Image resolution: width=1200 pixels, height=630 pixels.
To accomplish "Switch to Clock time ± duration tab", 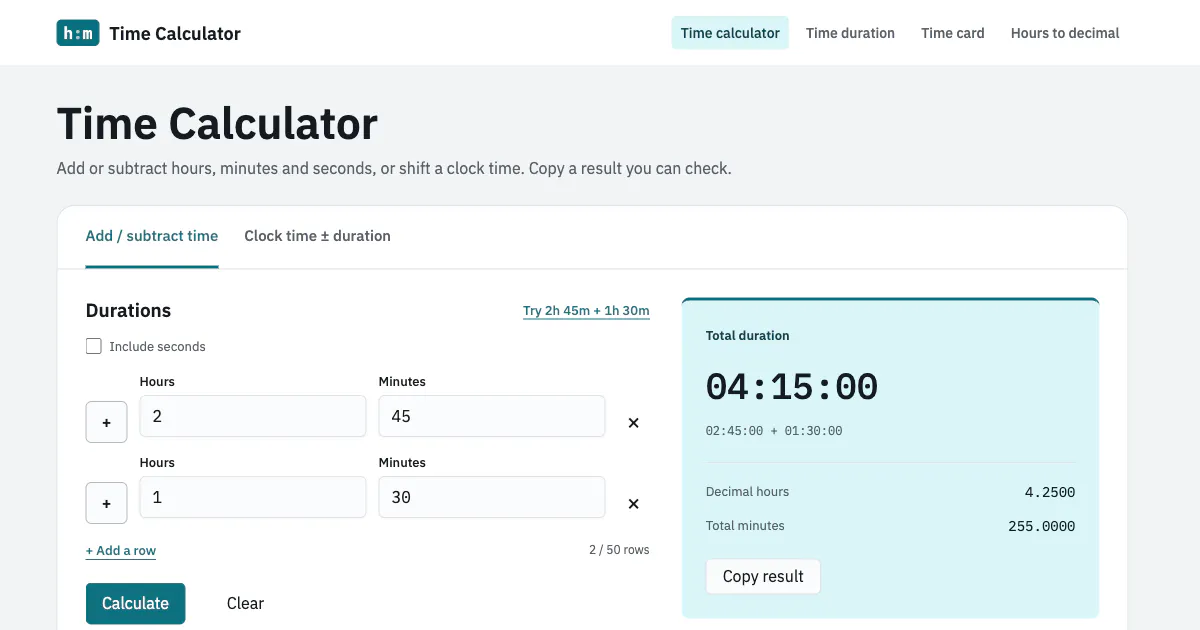I will point(317,236).
